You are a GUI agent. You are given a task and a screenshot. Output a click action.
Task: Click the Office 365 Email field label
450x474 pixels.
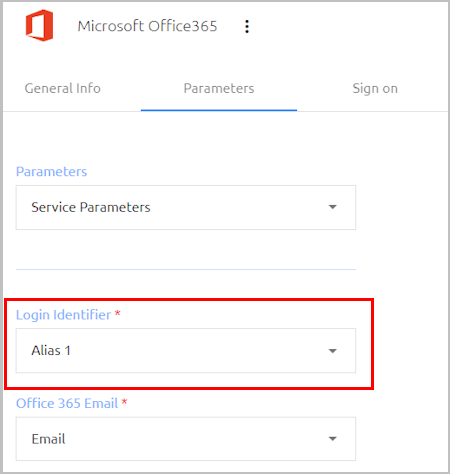[67, 403]
